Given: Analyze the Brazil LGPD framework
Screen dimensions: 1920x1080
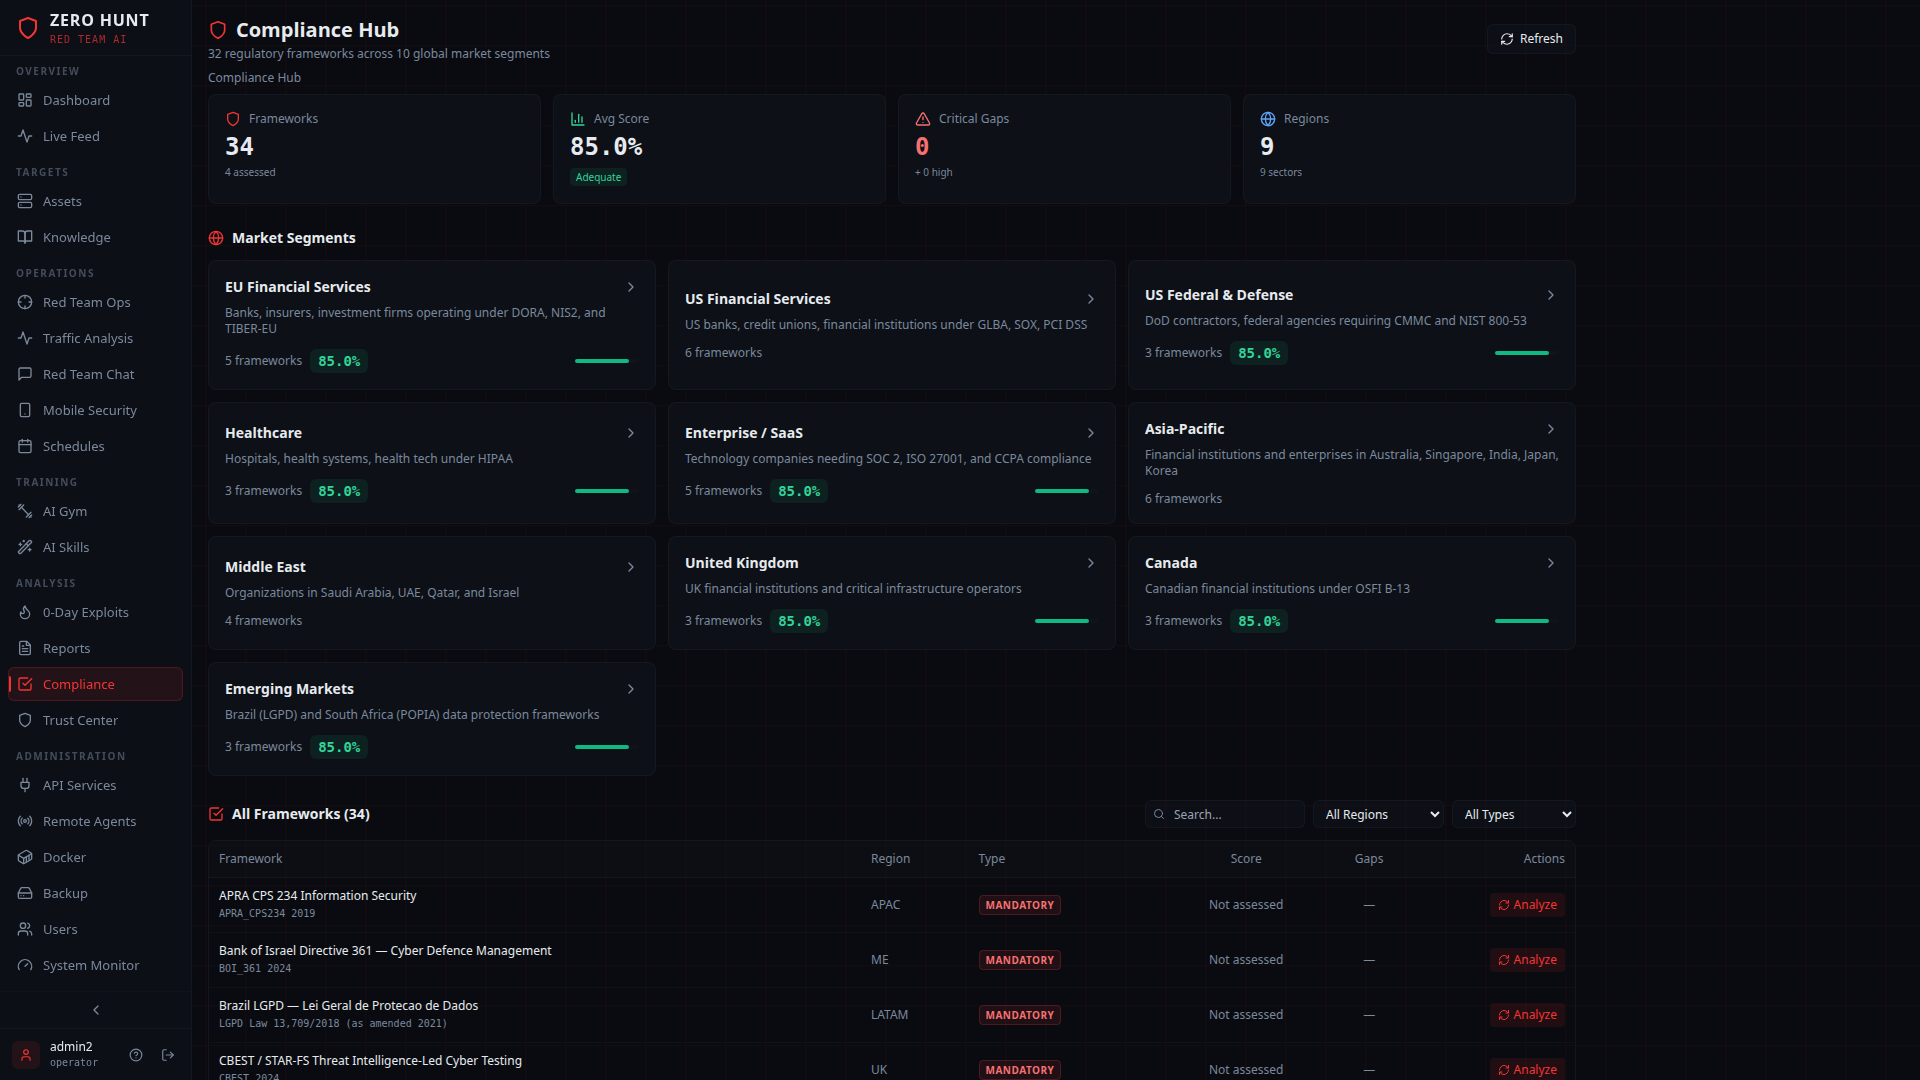Looking at the screenshot, I should tap(1527, 1014).
